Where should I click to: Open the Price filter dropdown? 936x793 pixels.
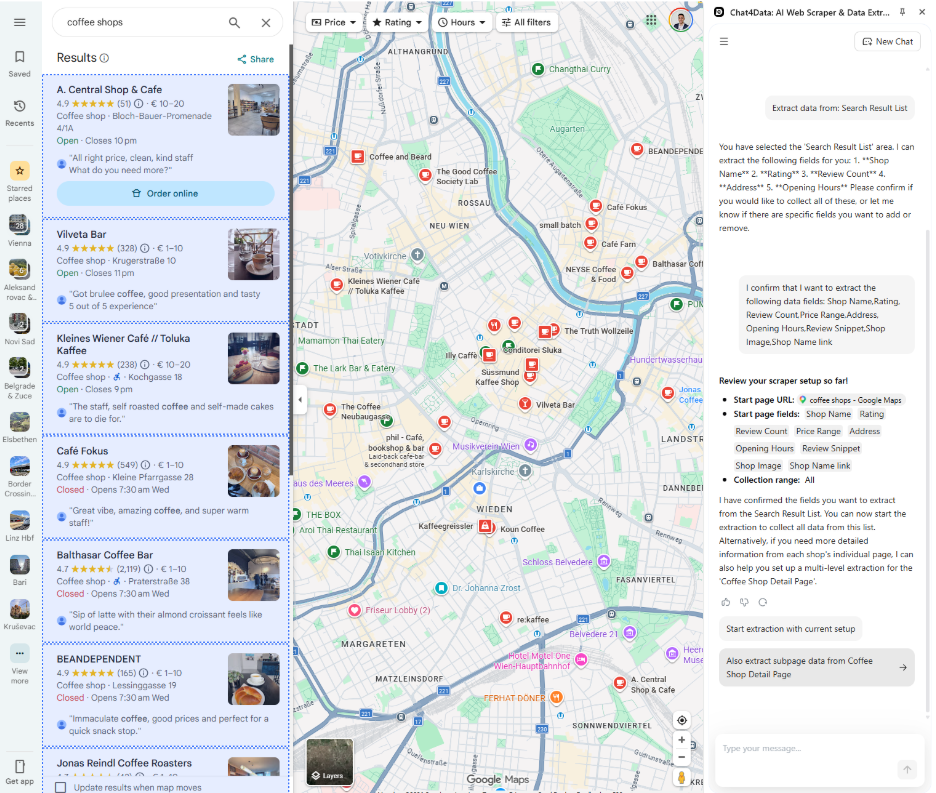[x=334, y=22]
